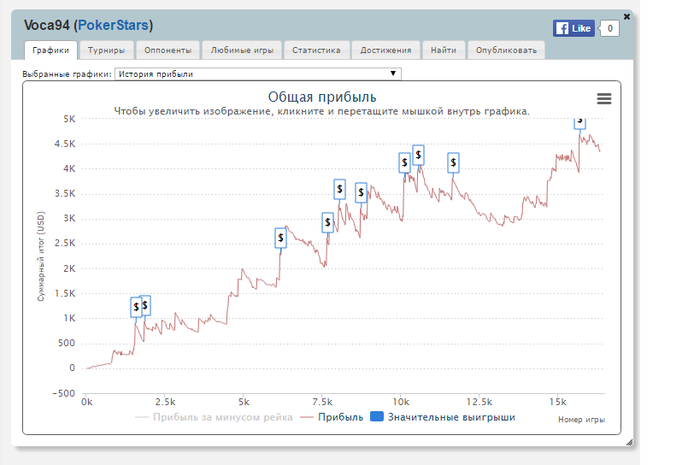Close the Voca94 popup window
Viewport: 700px width, 465px height.
pyautogui.click(x=627, y=17)
